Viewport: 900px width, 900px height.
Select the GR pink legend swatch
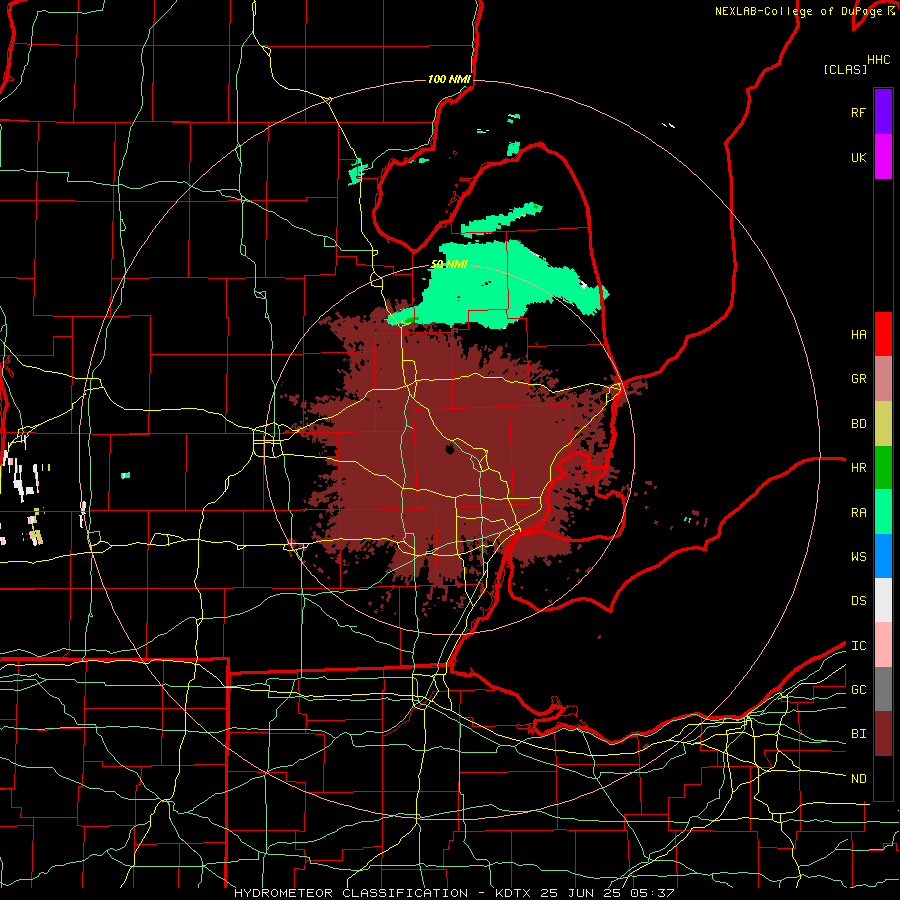pyautogui.click(x=883, y=378)
